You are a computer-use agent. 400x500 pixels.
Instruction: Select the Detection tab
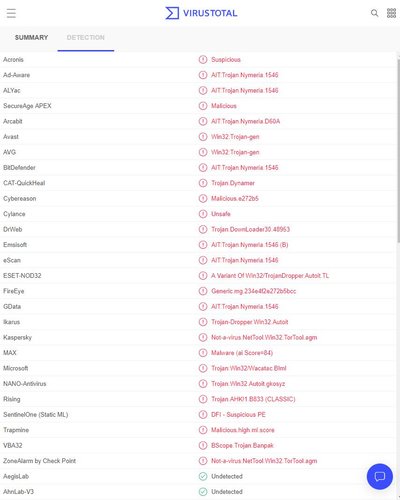coord(86,38)
